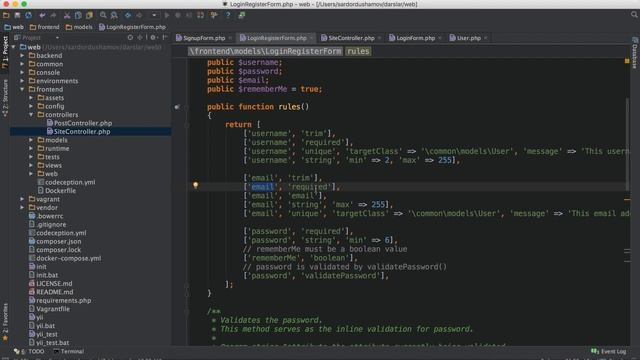Click the Hide Project panel icon
This screenshot has width=640, height=360.
click(165, 38)
